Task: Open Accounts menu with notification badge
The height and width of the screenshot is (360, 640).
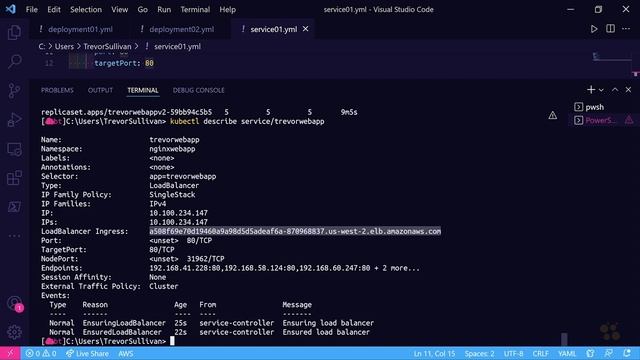Action: click(15, 304)
